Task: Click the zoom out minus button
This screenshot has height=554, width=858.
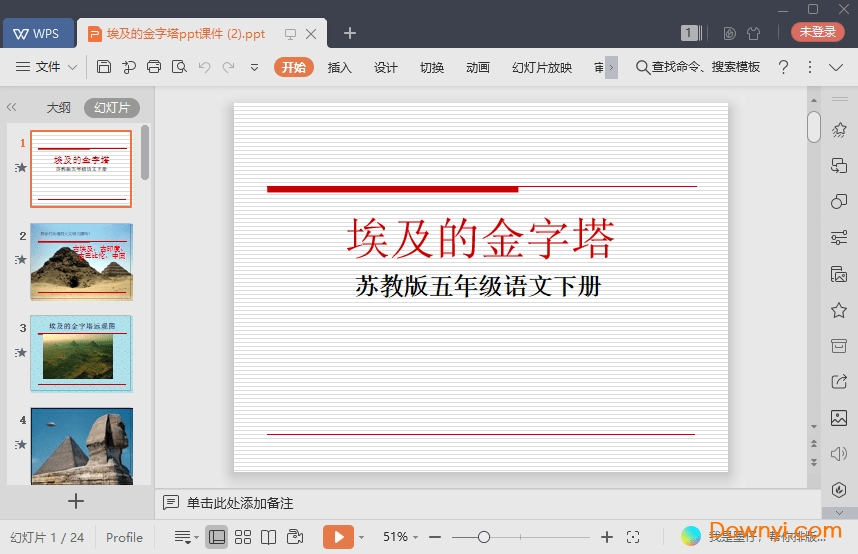Action: click(x=435, y=538)
